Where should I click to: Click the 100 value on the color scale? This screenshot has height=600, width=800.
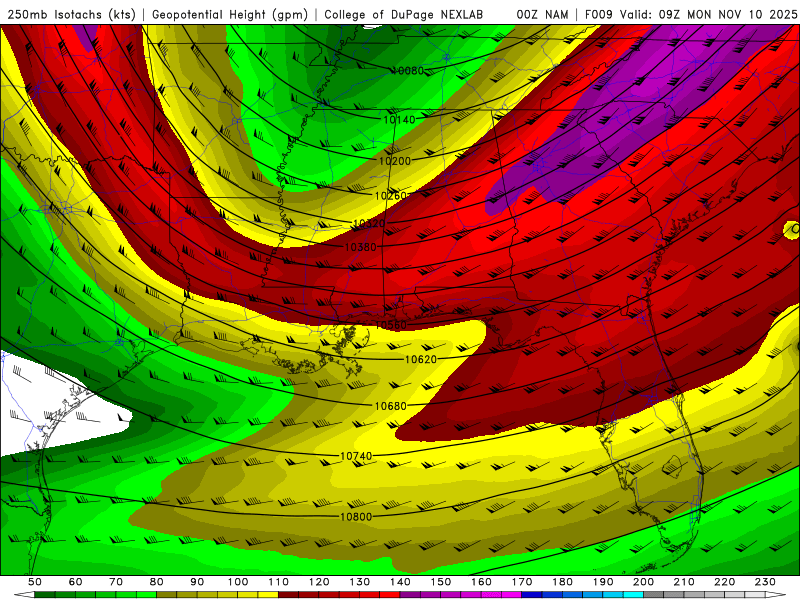pyautogui.click(x=238, y=582)
